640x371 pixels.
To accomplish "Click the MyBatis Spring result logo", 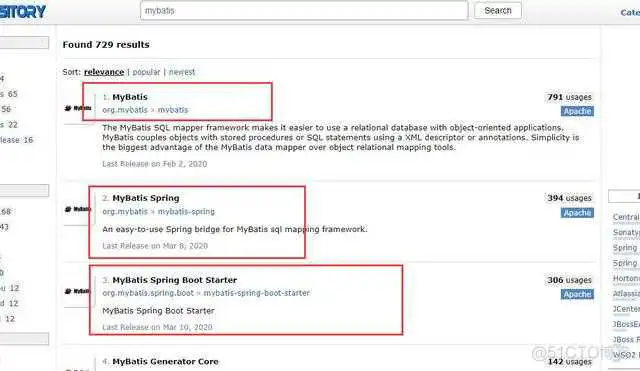I will click(x=78, y=209).
